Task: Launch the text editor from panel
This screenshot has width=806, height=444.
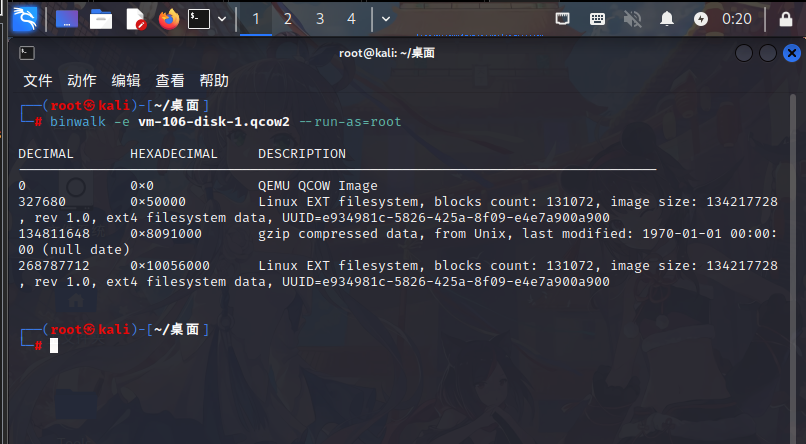Action: [135, 19]
